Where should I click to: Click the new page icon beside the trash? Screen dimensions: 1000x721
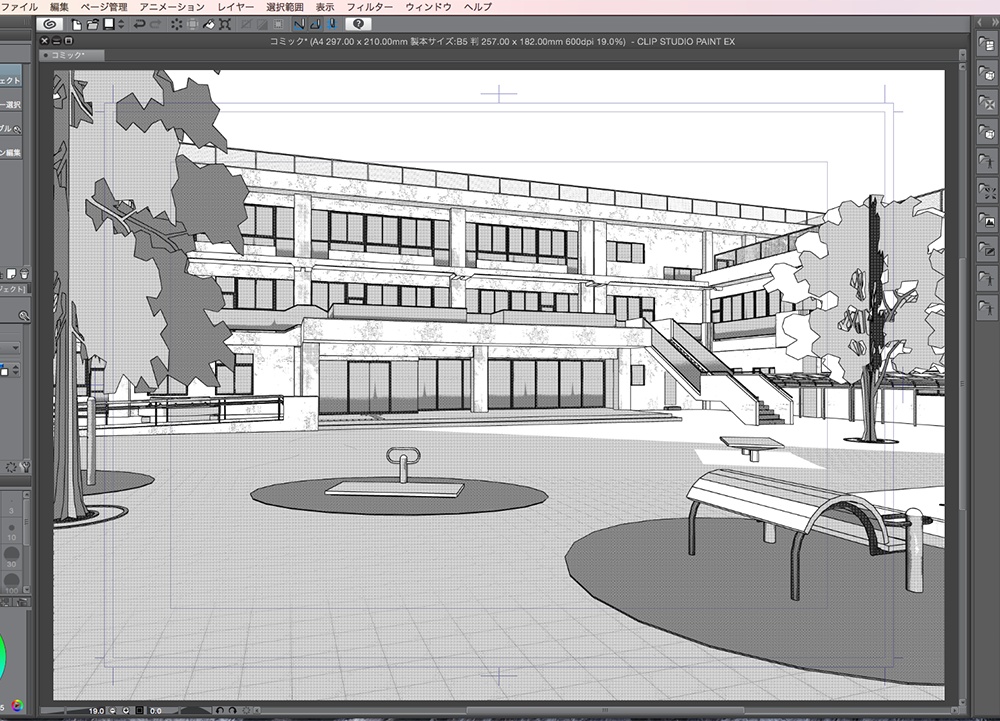[x=11, y=274]
